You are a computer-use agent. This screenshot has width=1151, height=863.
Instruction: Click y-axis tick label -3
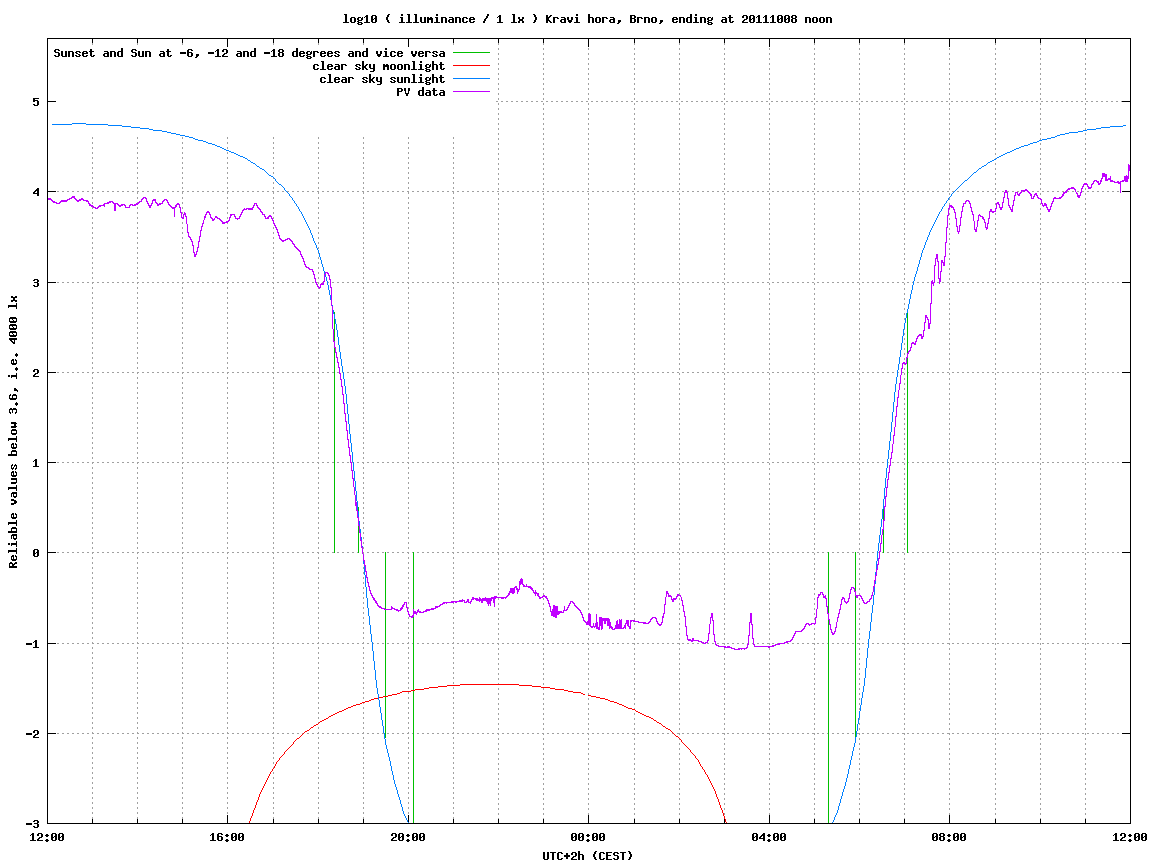[33, 824]
